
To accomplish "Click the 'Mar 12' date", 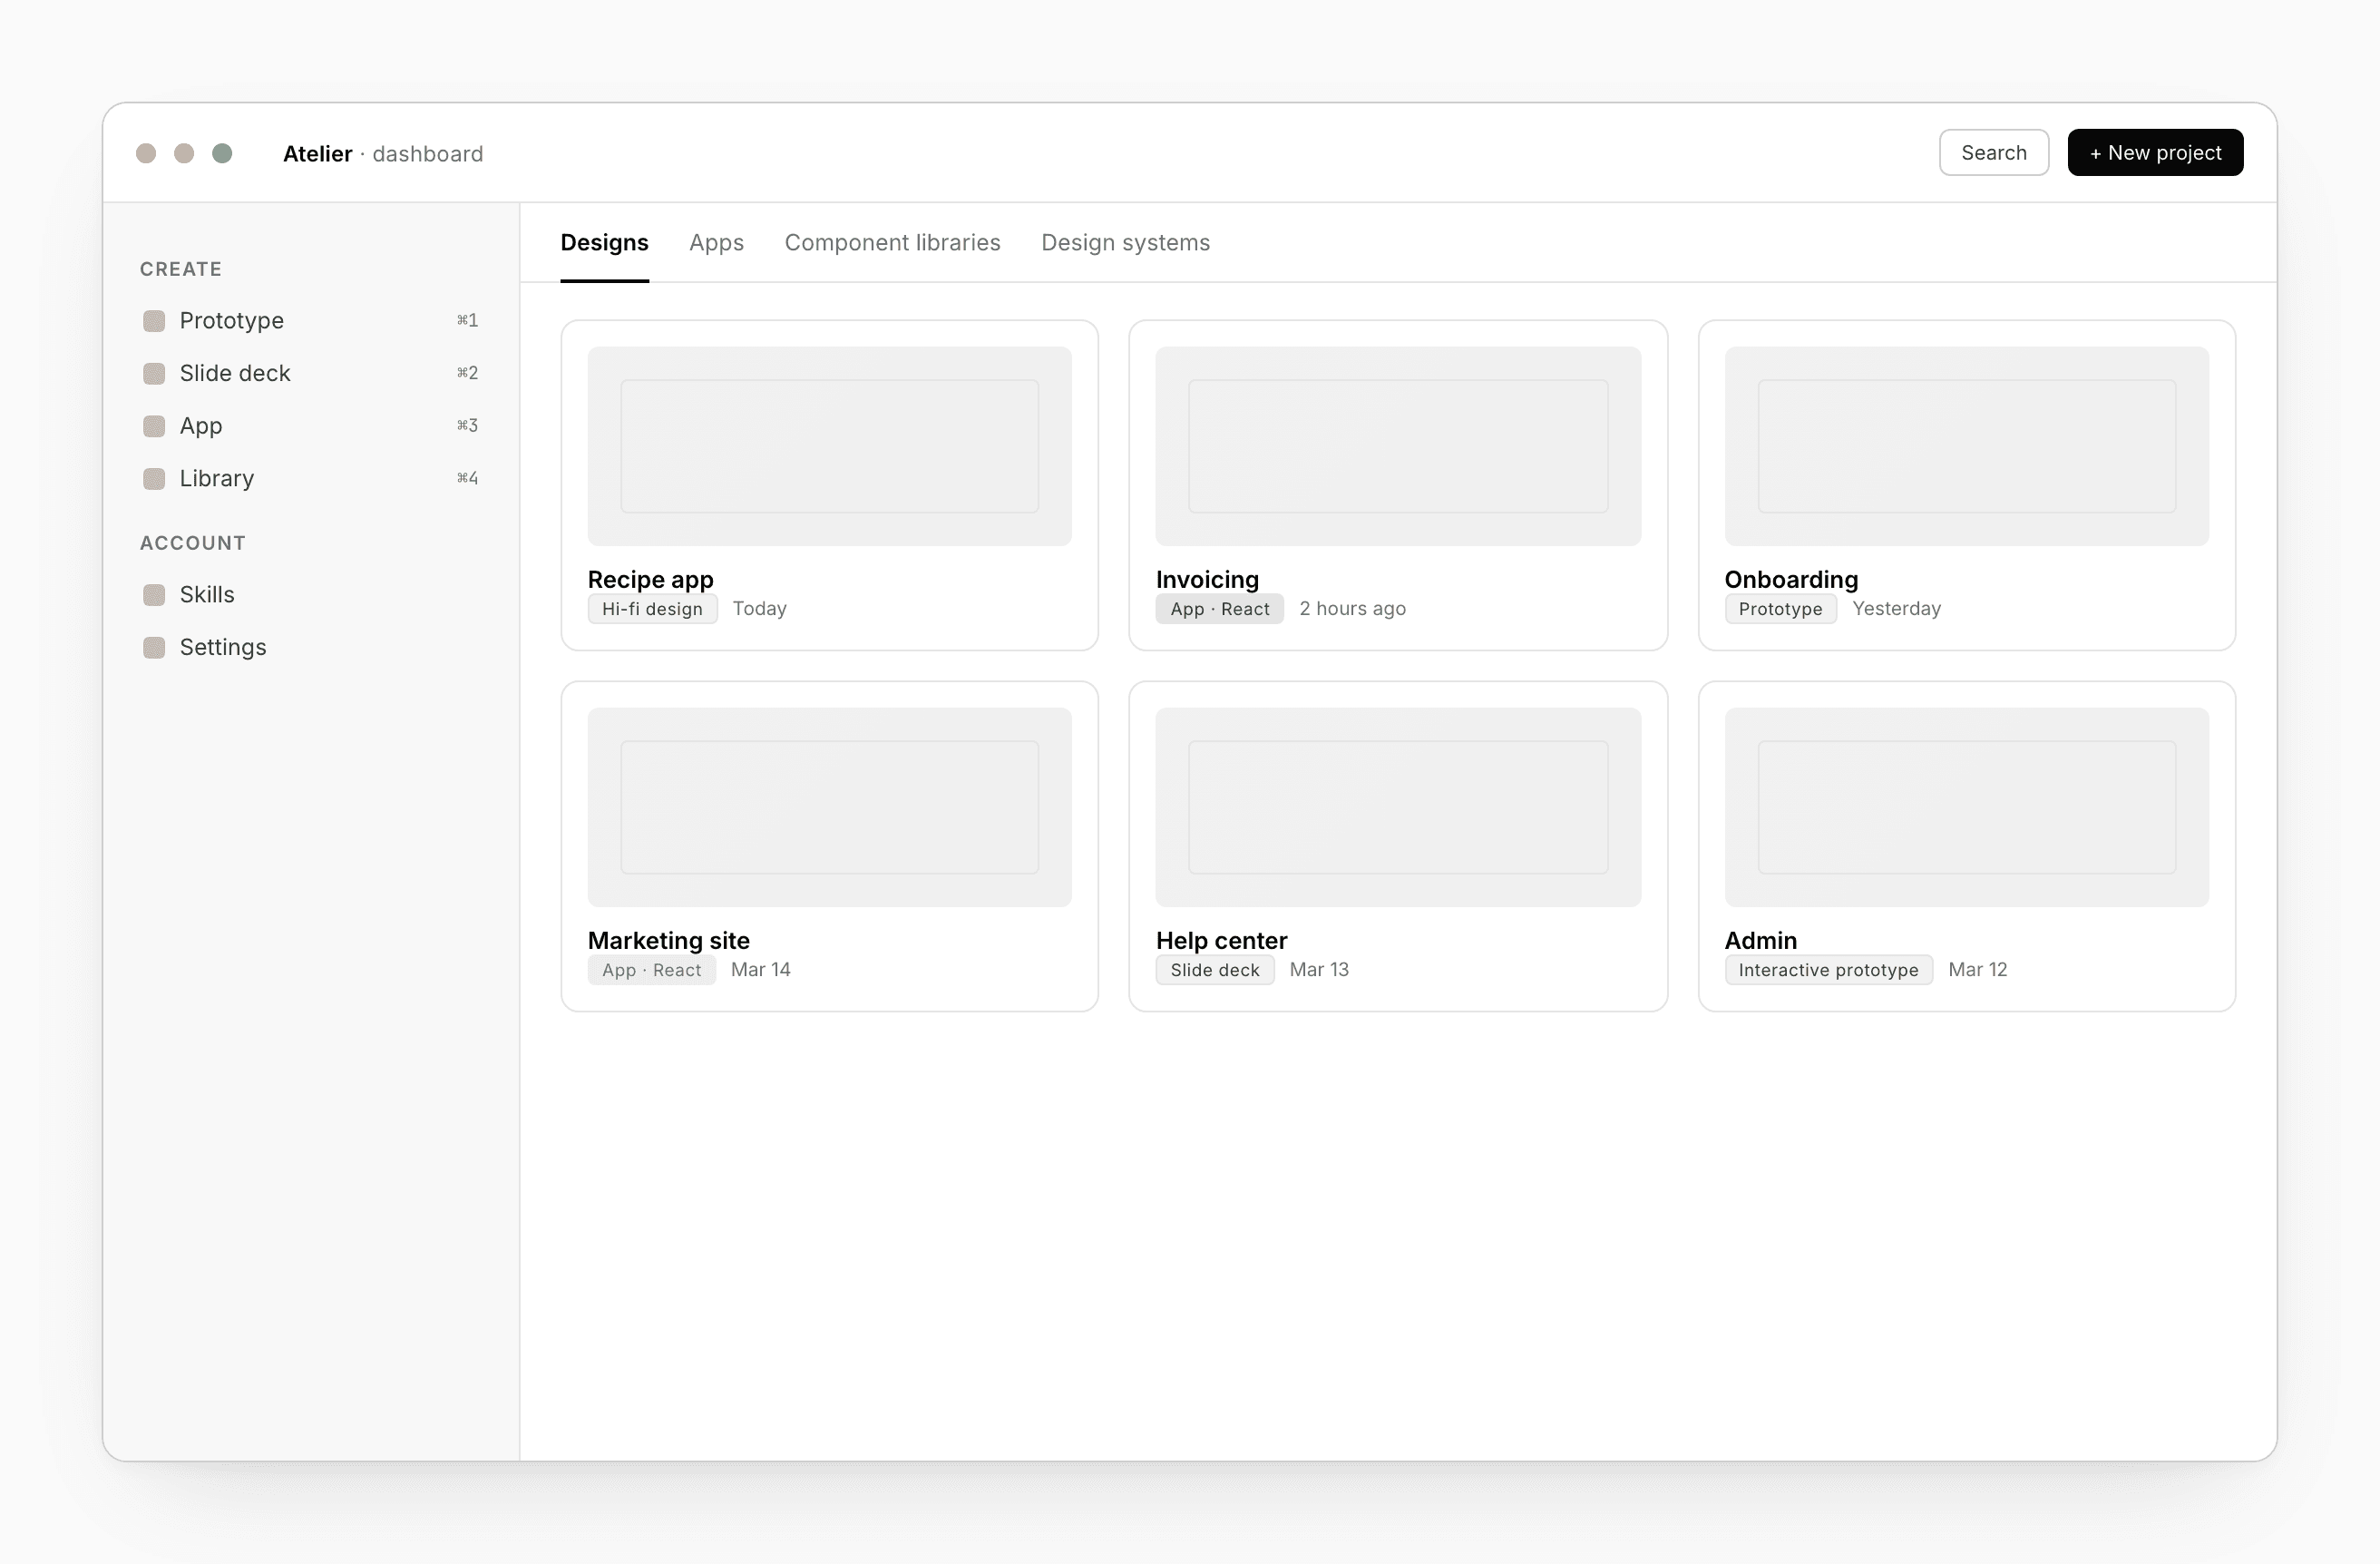I will (x=1977, y=970).
